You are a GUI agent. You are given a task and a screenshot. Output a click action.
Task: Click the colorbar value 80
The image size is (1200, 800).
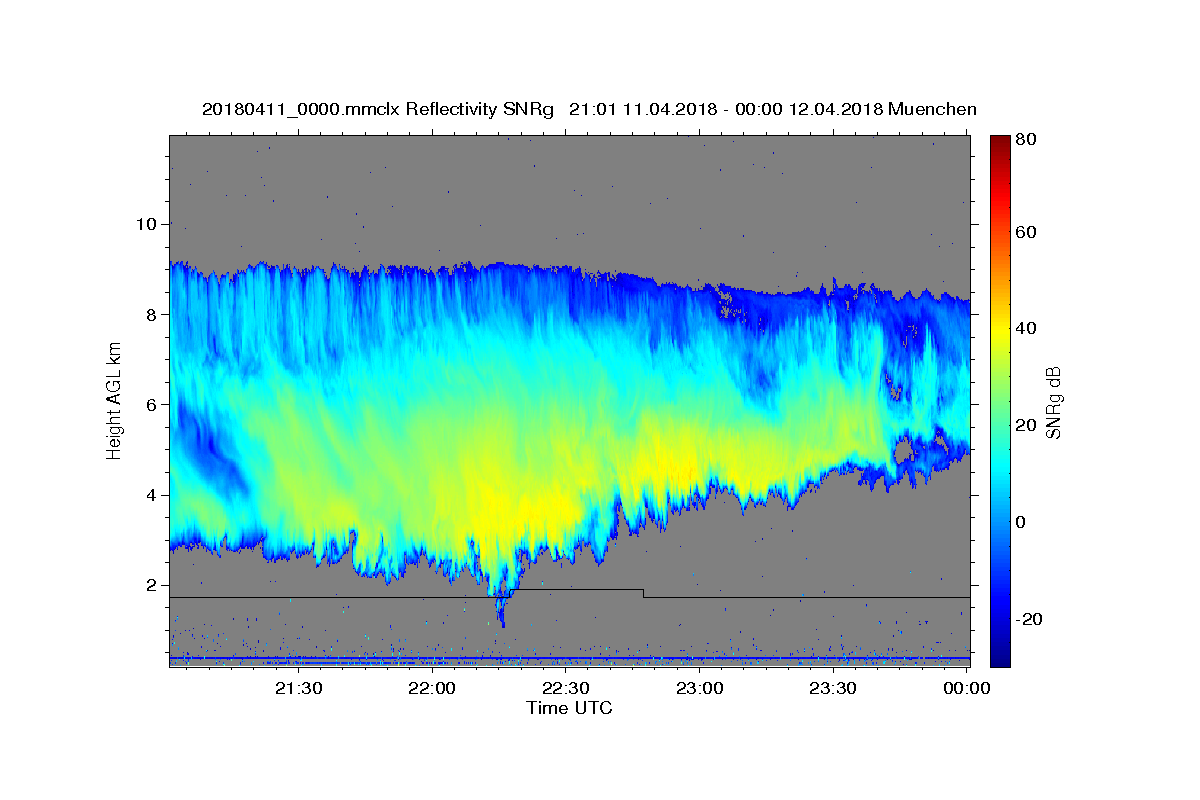(x=1027, y=141)
